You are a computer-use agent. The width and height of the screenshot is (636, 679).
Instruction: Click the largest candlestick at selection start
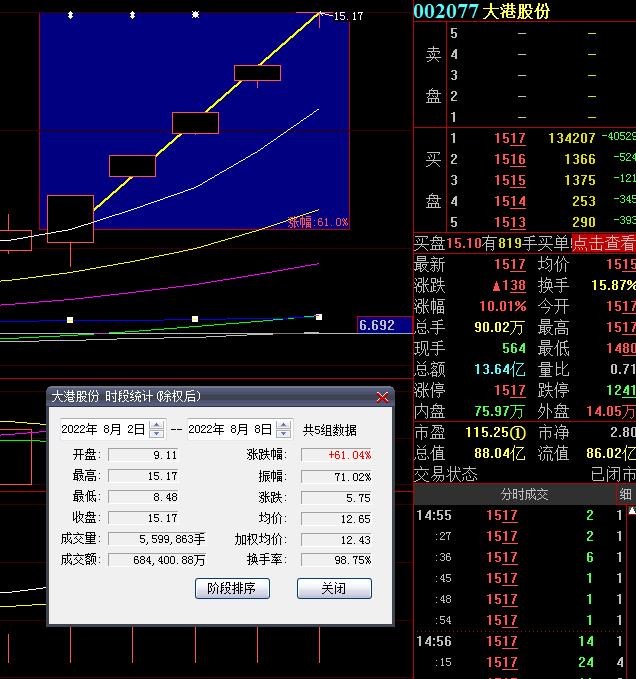point(70,219)
